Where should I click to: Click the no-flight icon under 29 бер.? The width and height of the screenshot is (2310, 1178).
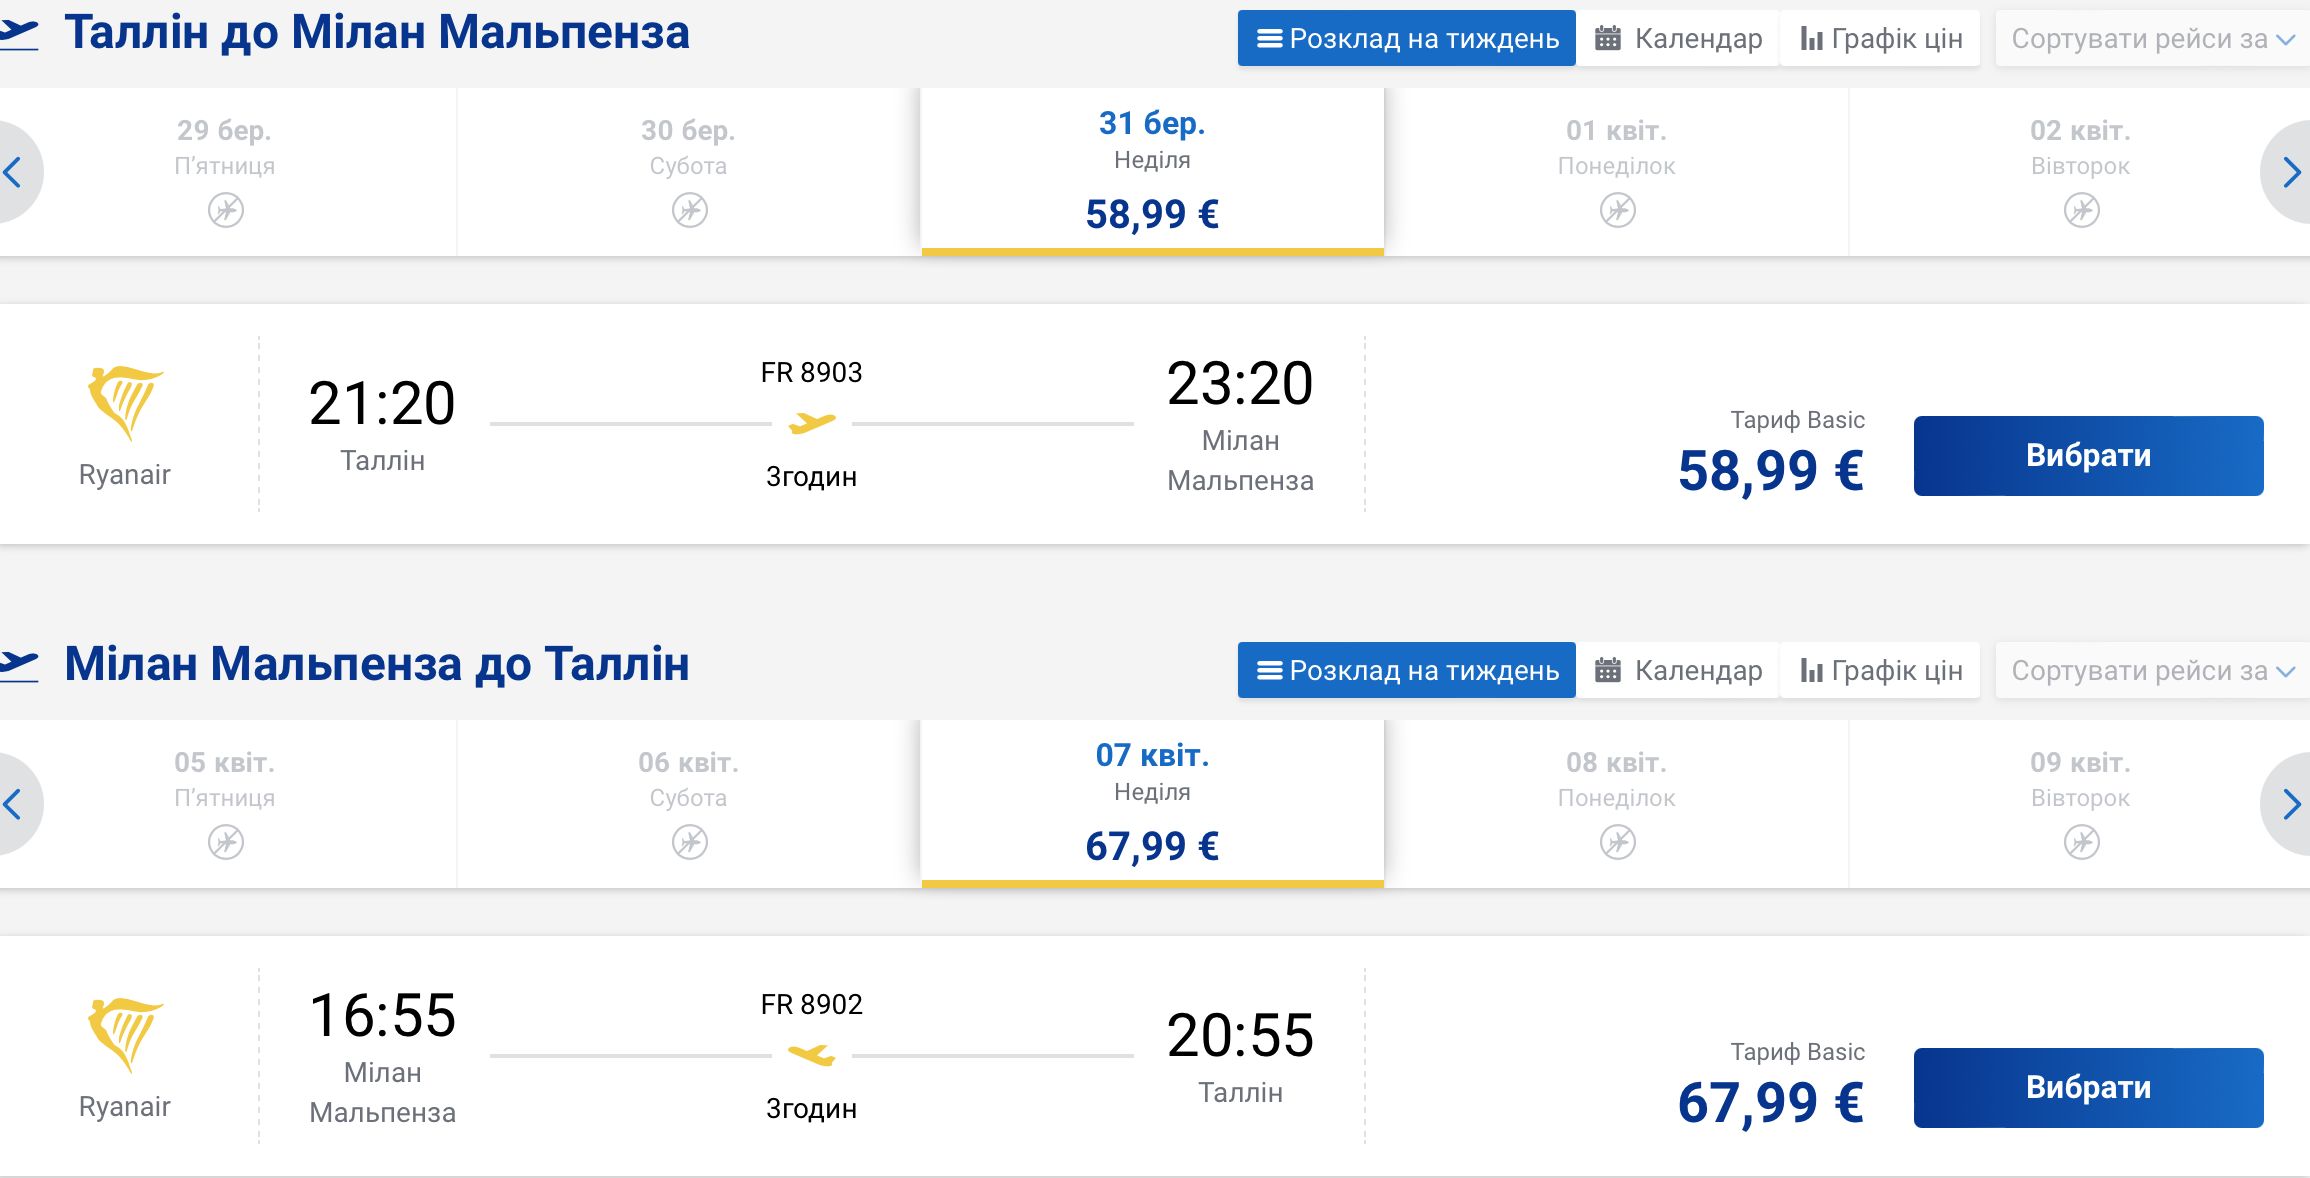click(226, 210)
